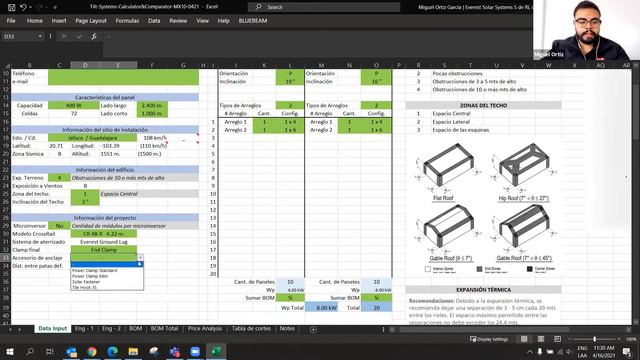Open the View ribbon tab
Image resolution: width=640 pixels, height=360 pixels.
[202, 20]
